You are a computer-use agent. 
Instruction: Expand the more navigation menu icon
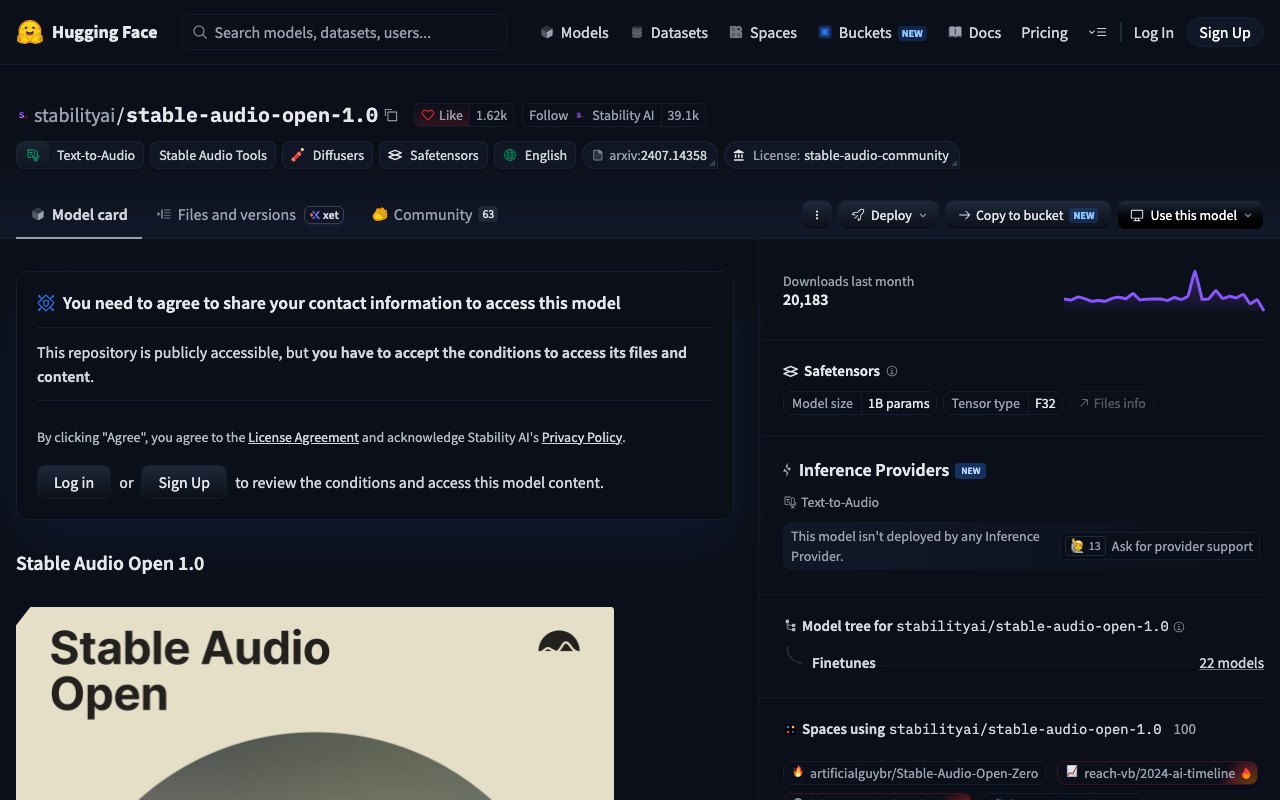point(1097,32)
